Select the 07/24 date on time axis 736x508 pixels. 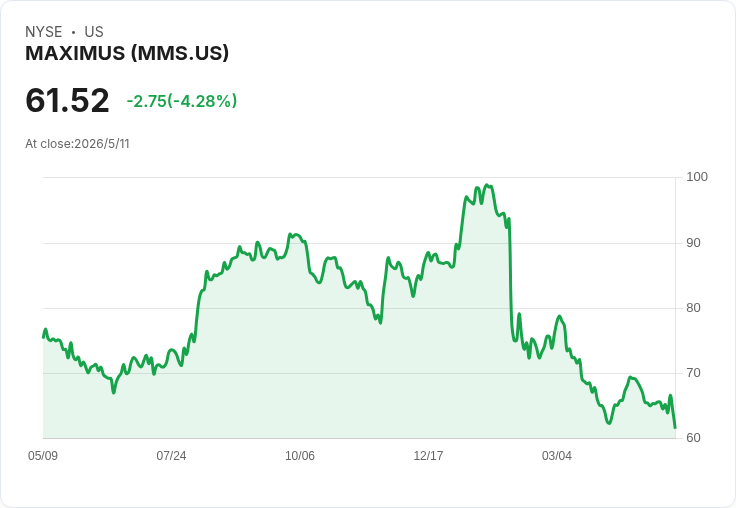tap(171, 456)
